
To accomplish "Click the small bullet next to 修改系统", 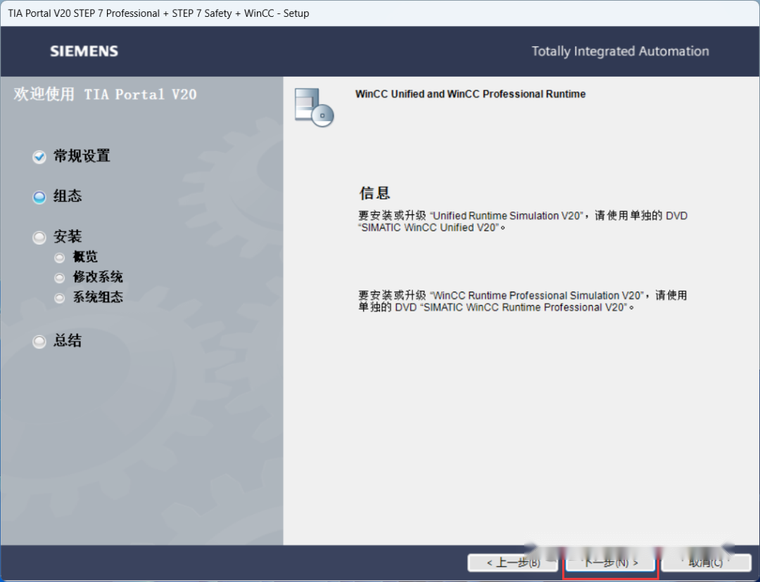I will (x=60, y=278).
